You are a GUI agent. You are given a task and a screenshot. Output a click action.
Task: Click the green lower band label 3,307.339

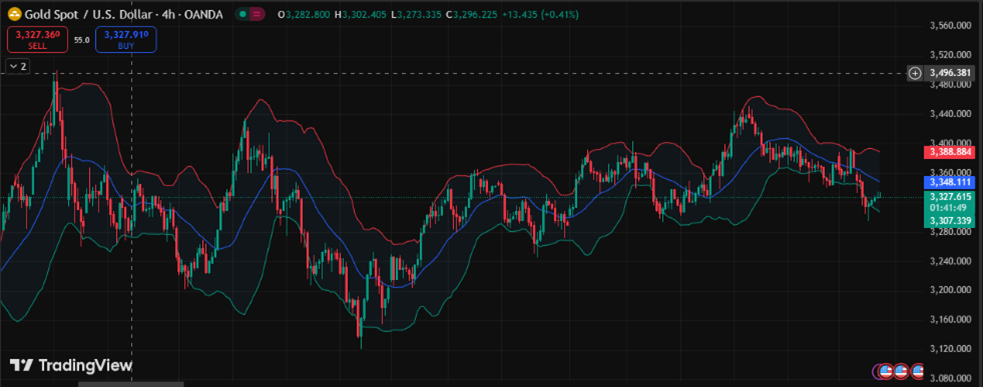click(x=950, y=221)
